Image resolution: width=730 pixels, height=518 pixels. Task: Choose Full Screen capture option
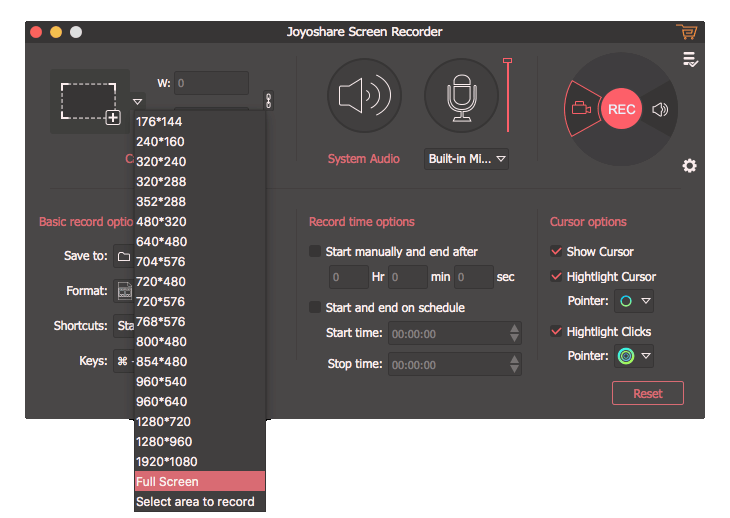(200, 482)
